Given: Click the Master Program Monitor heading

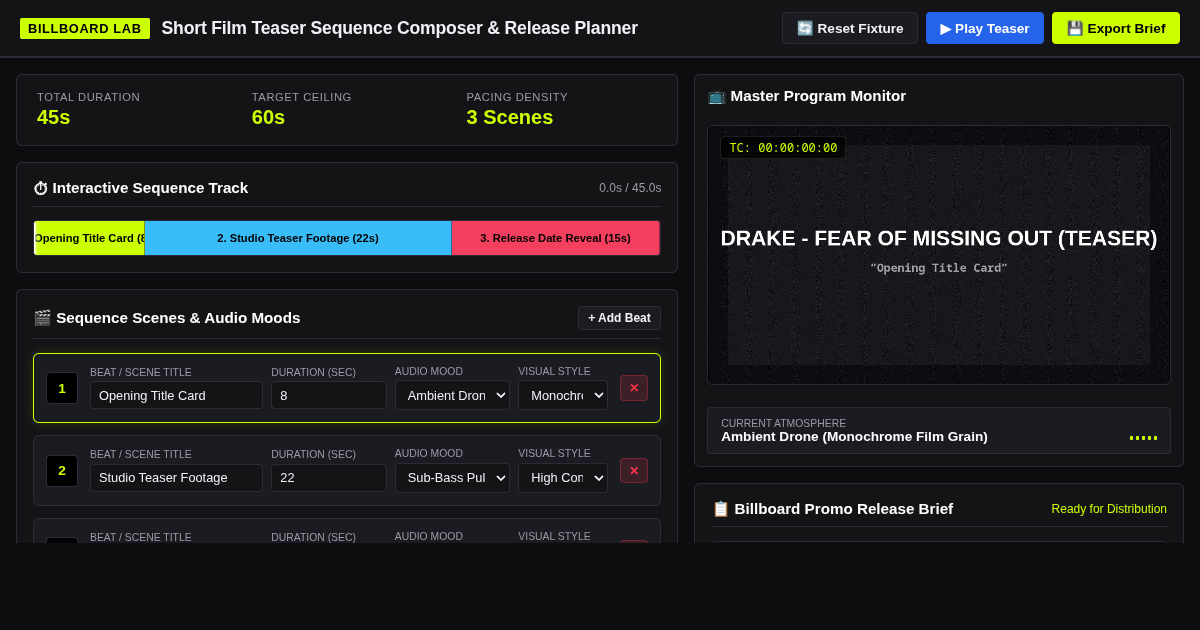Looking at the screenshot, I should coord(807,96).
